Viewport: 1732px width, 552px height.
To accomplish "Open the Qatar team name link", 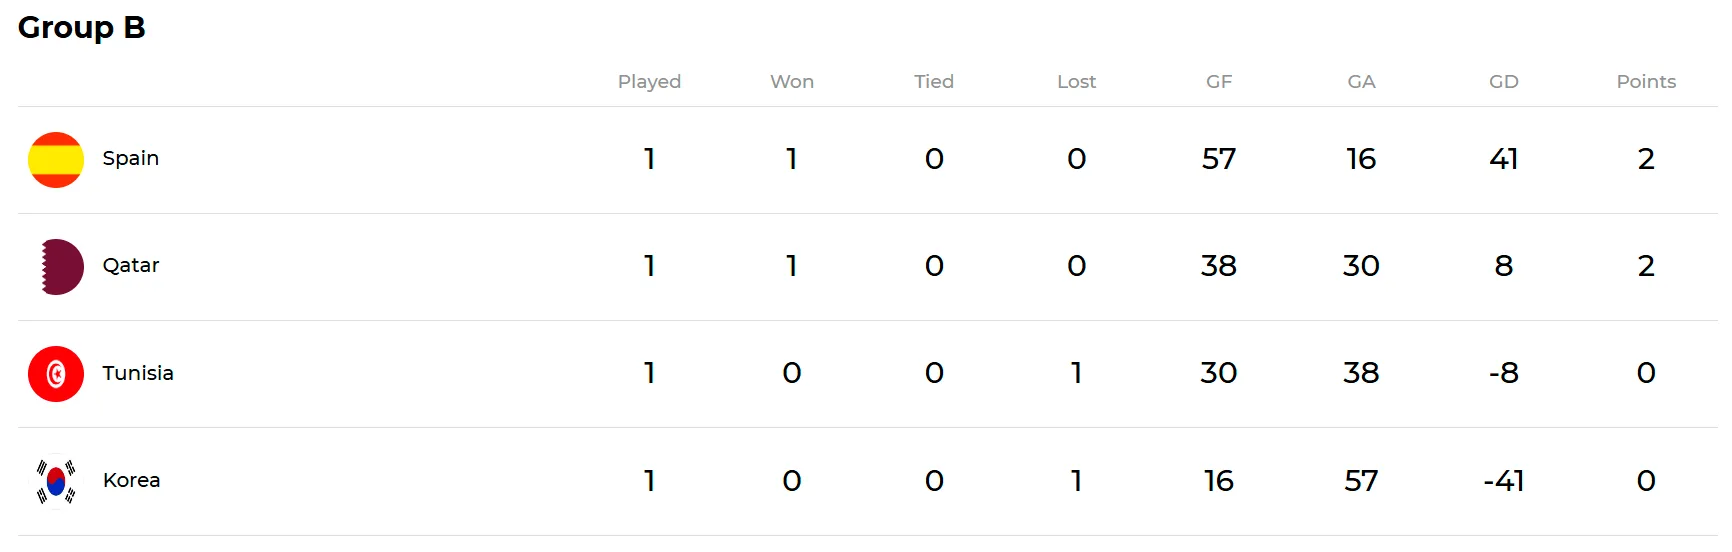I will (x=130, y=265).
